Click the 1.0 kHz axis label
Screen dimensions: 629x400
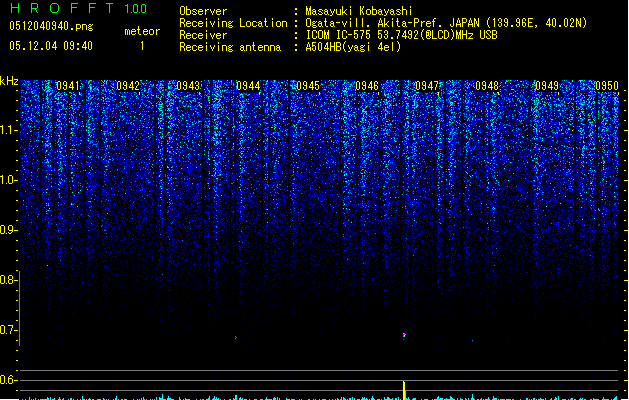click(9, 180)
